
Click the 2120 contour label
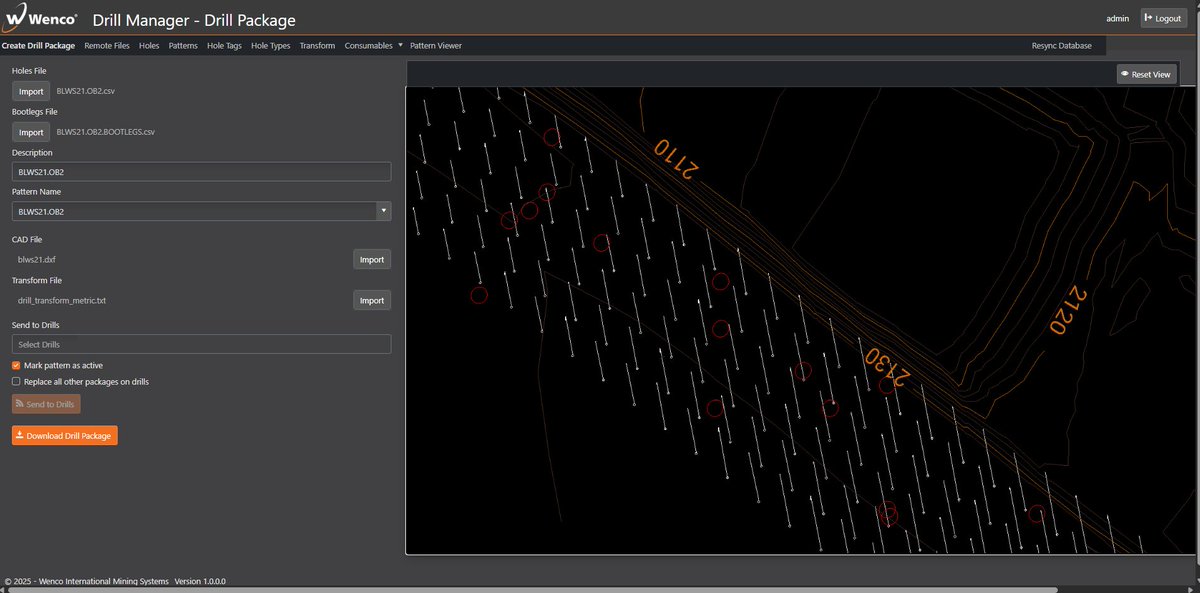[1066, 312]
